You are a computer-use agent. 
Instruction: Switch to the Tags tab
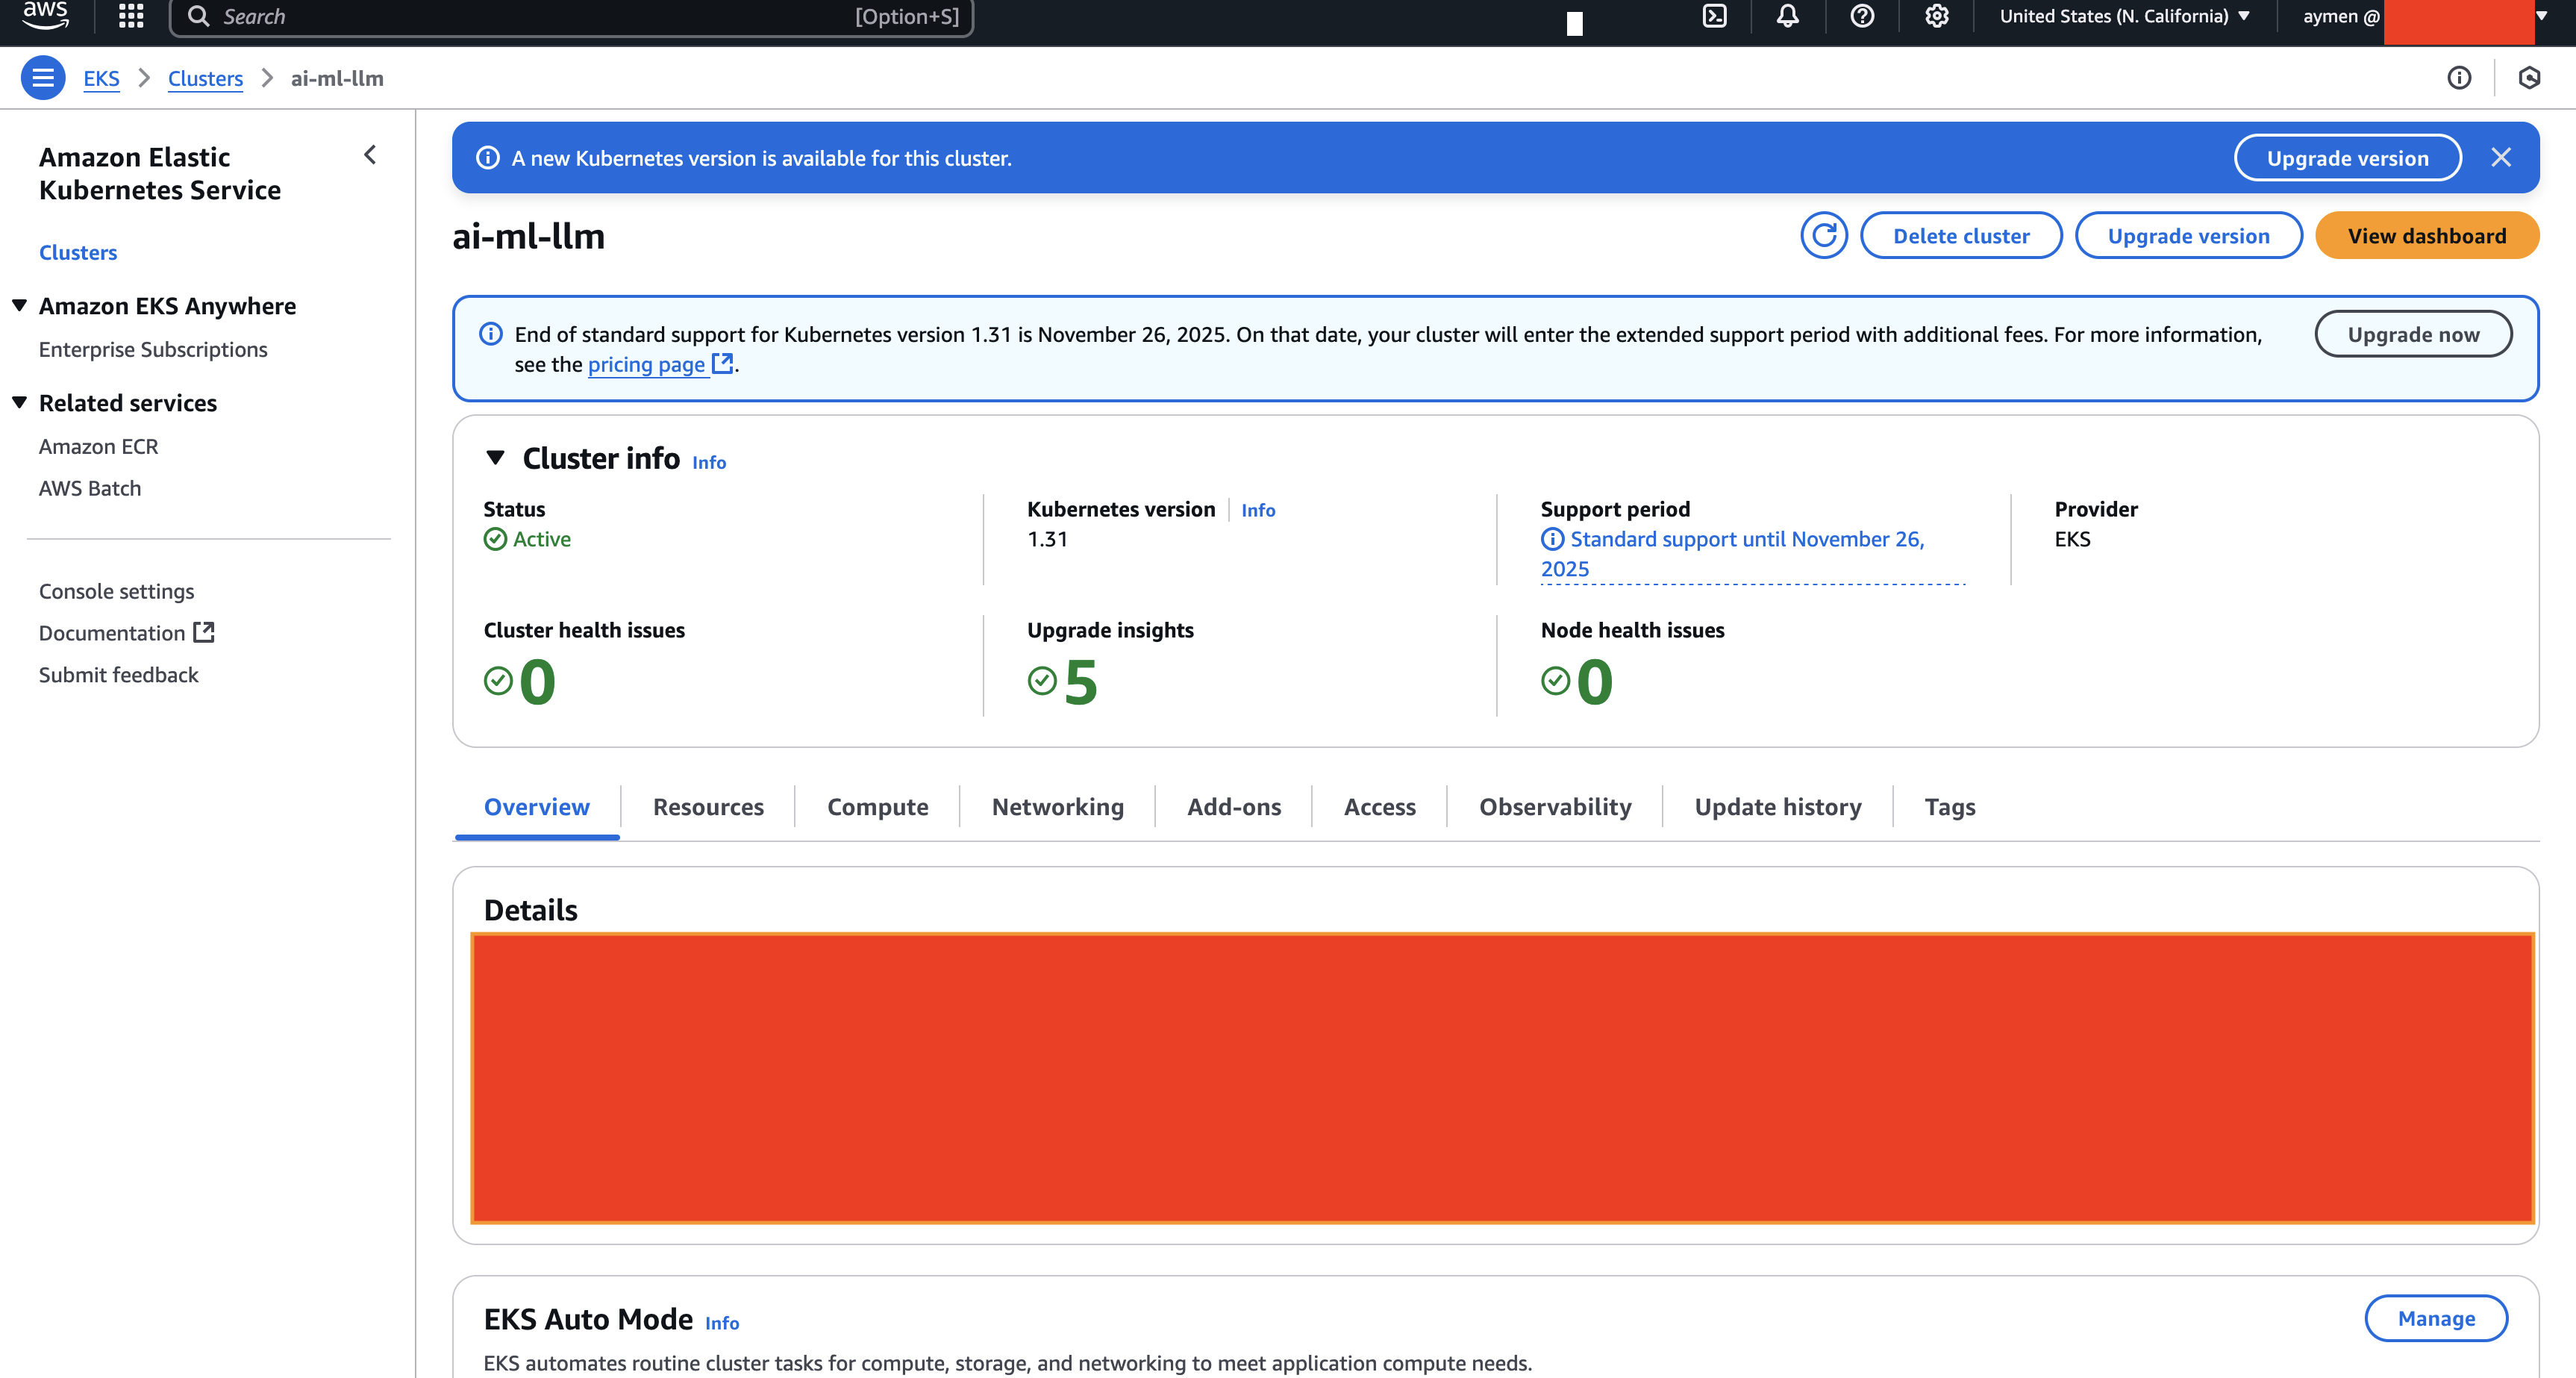coord(1950,807)
